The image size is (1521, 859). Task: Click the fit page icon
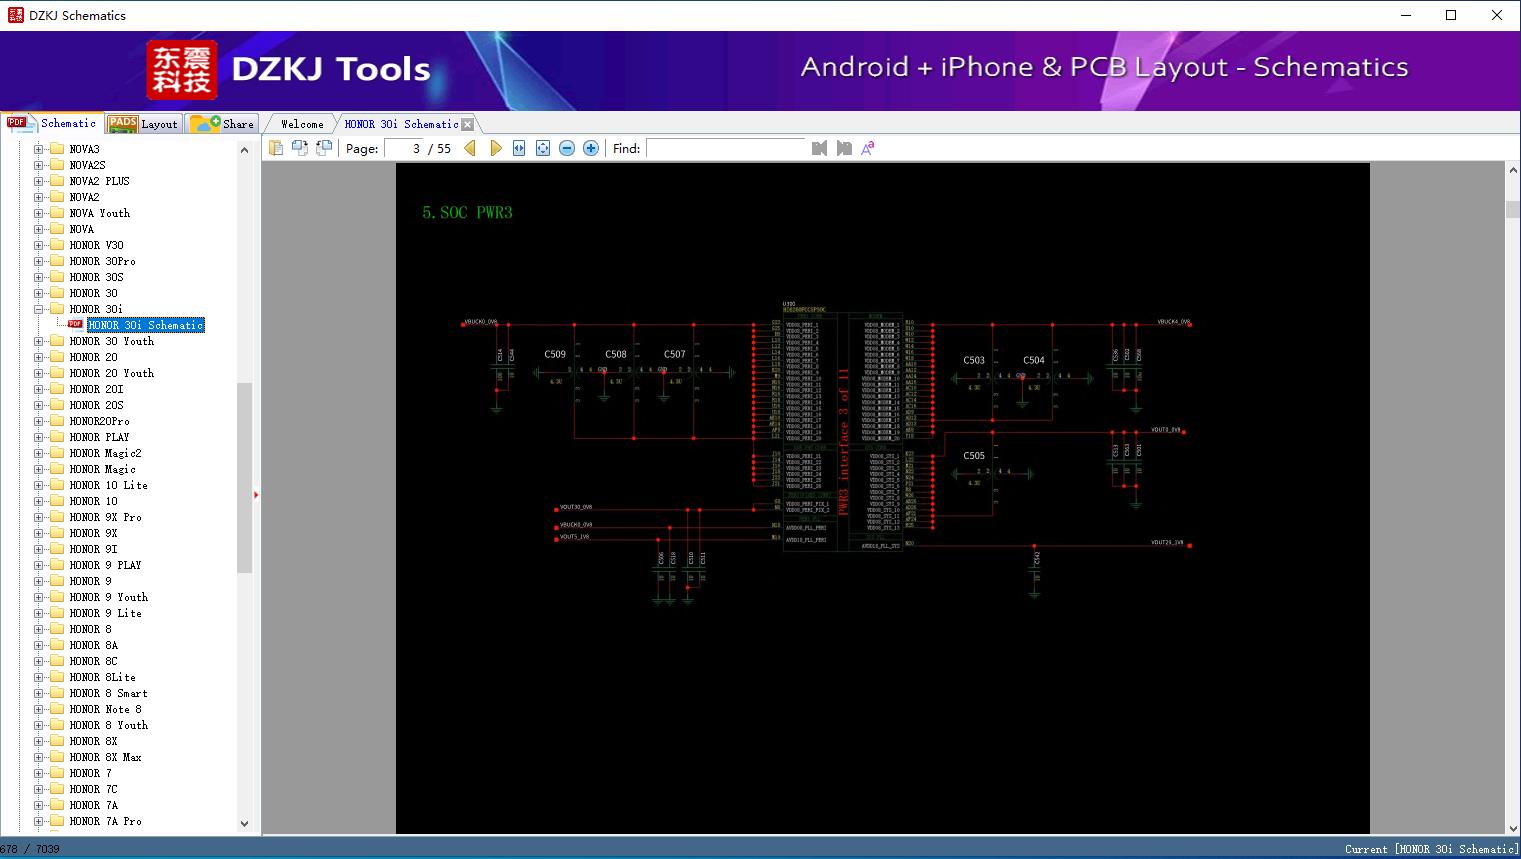543,148
